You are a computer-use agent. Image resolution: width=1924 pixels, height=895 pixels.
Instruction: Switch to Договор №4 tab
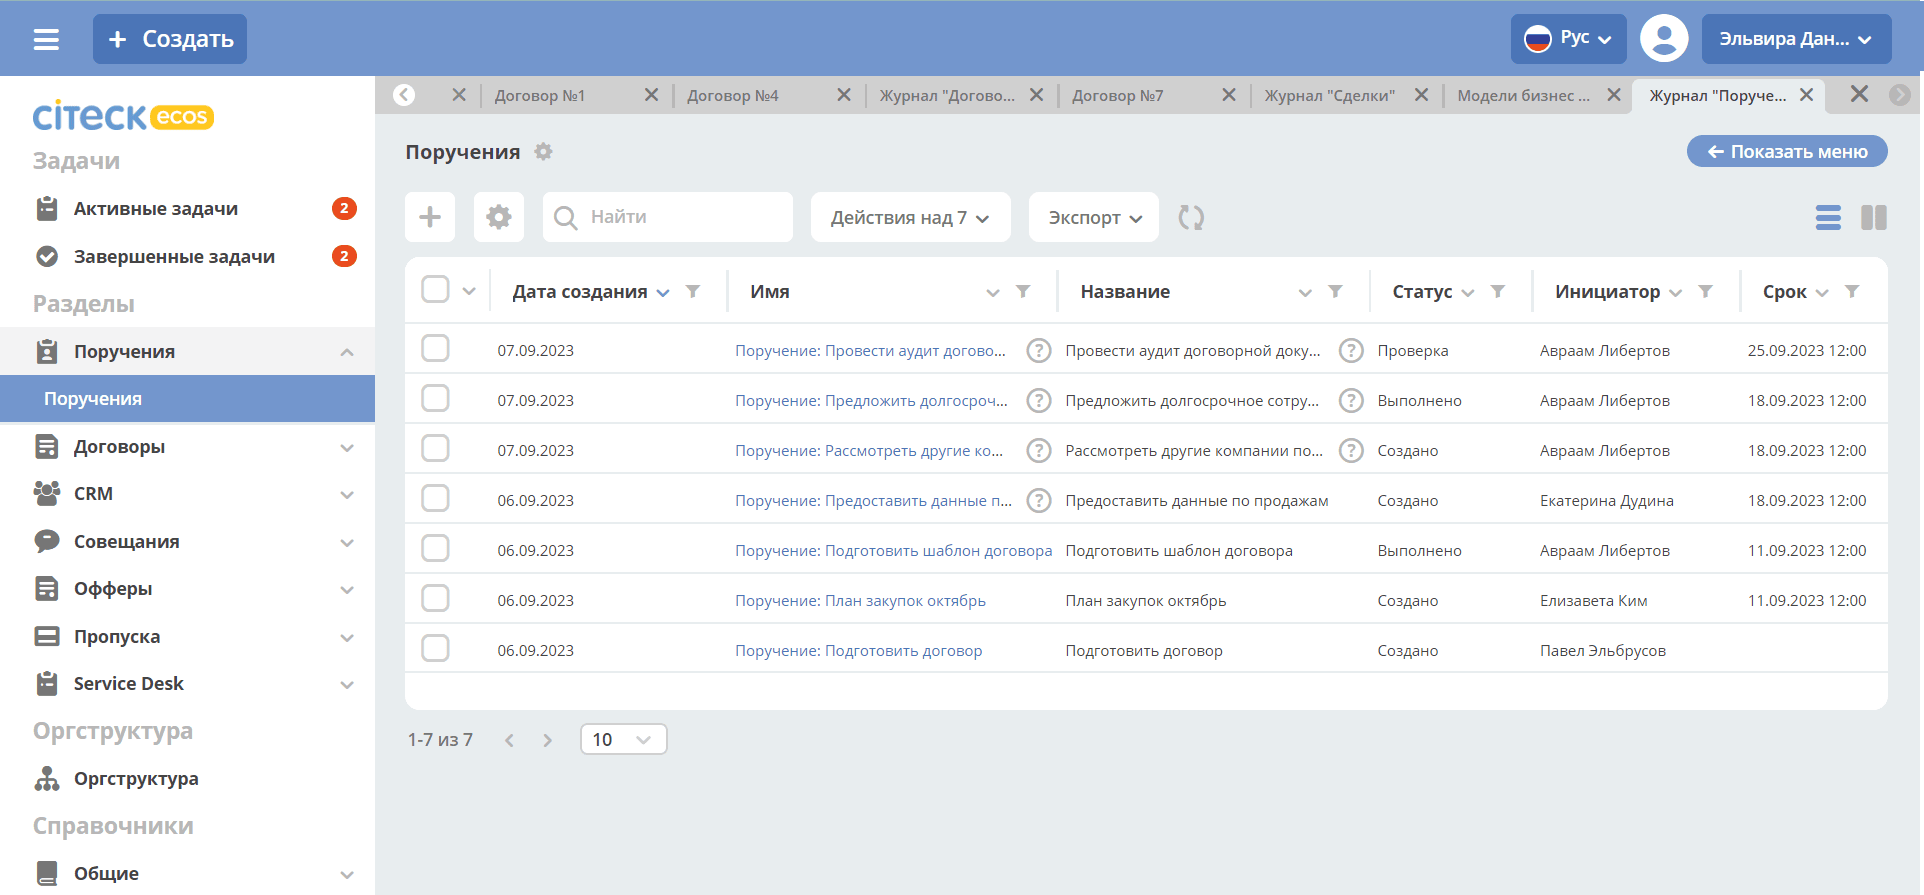(733, 95)
